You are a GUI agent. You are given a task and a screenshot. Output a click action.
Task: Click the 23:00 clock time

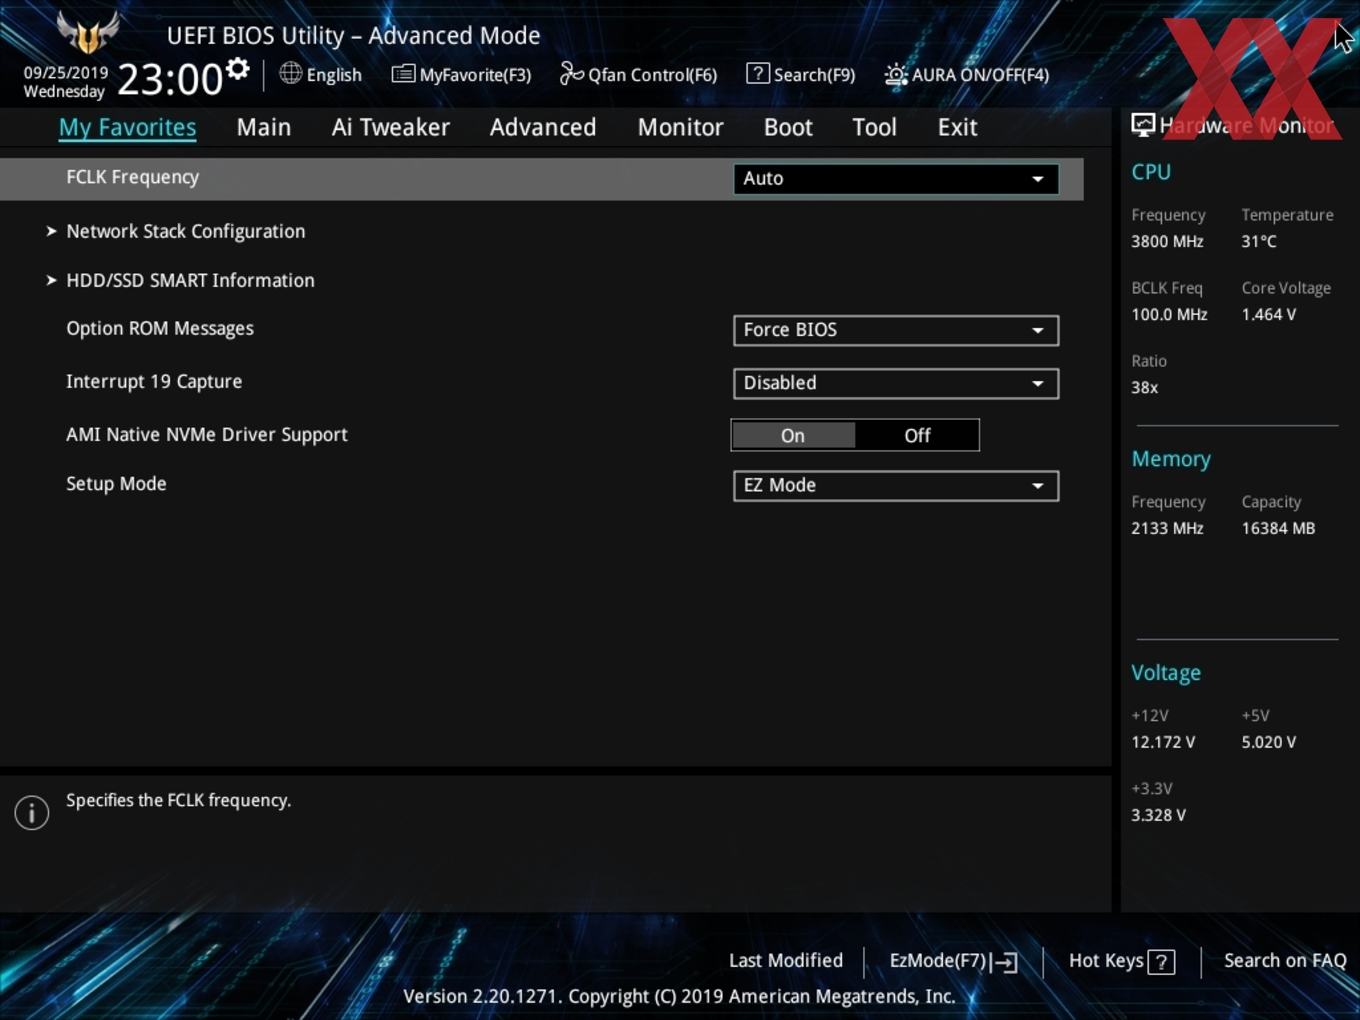[x=170, y=79]
